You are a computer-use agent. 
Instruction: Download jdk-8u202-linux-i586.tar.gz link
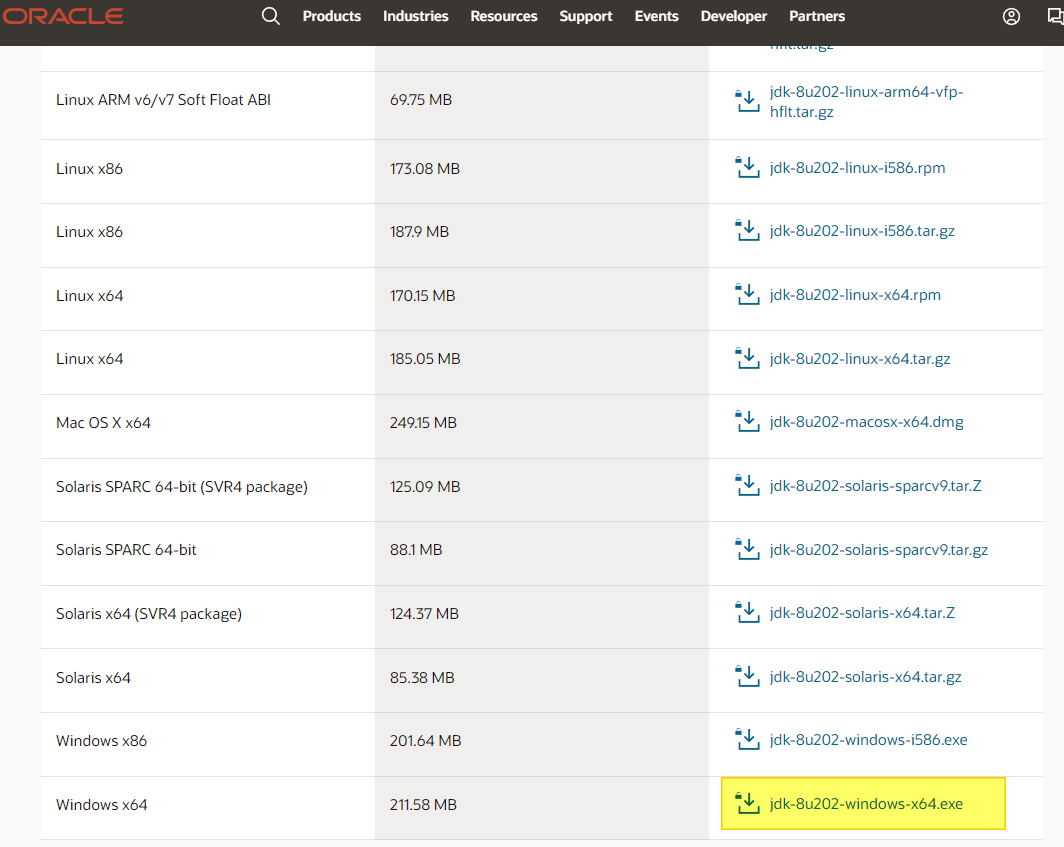862,231
